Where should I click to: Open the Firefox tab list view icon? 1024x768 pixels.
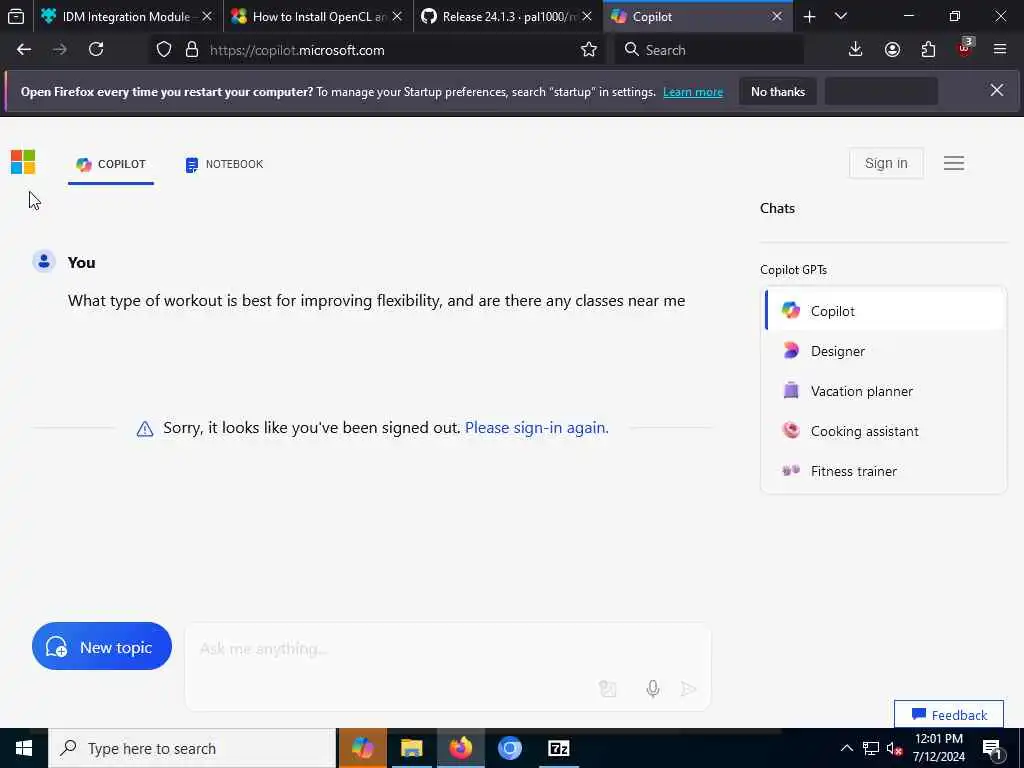16,16
